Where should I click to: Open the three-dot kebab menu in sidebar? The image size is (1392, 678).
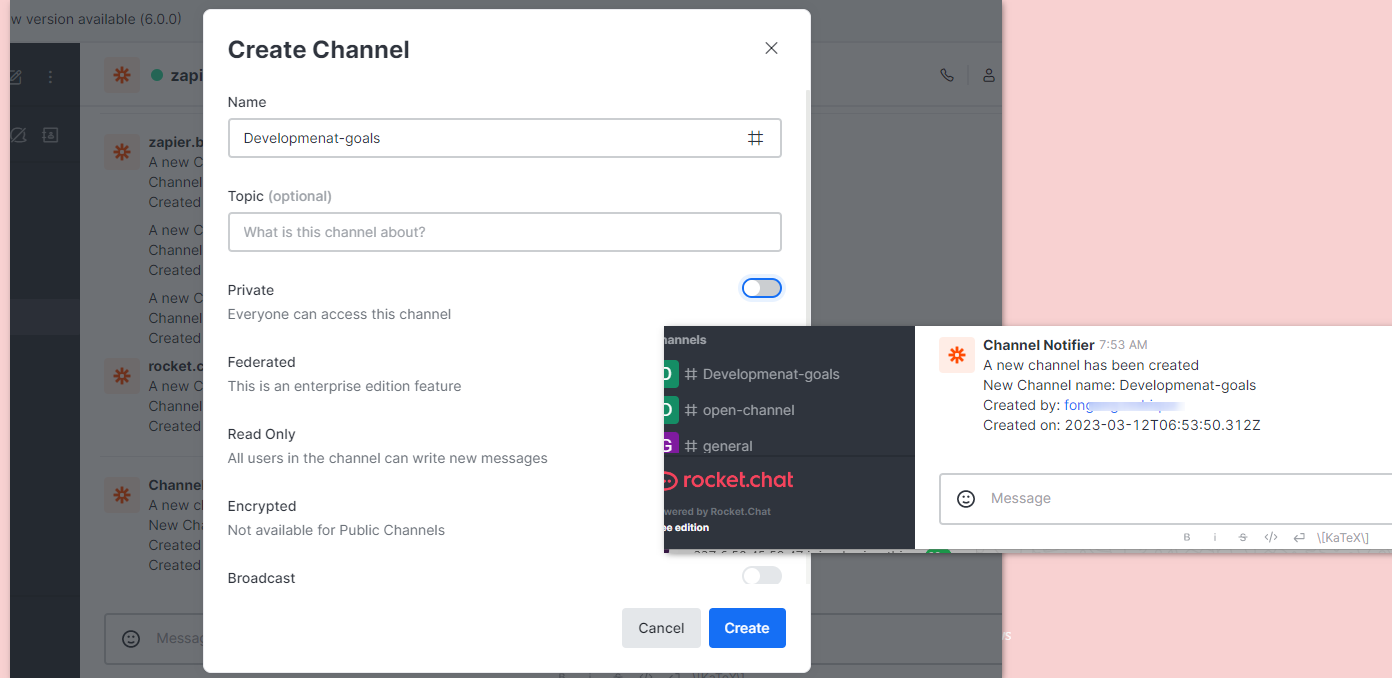(x=51, y=77)
